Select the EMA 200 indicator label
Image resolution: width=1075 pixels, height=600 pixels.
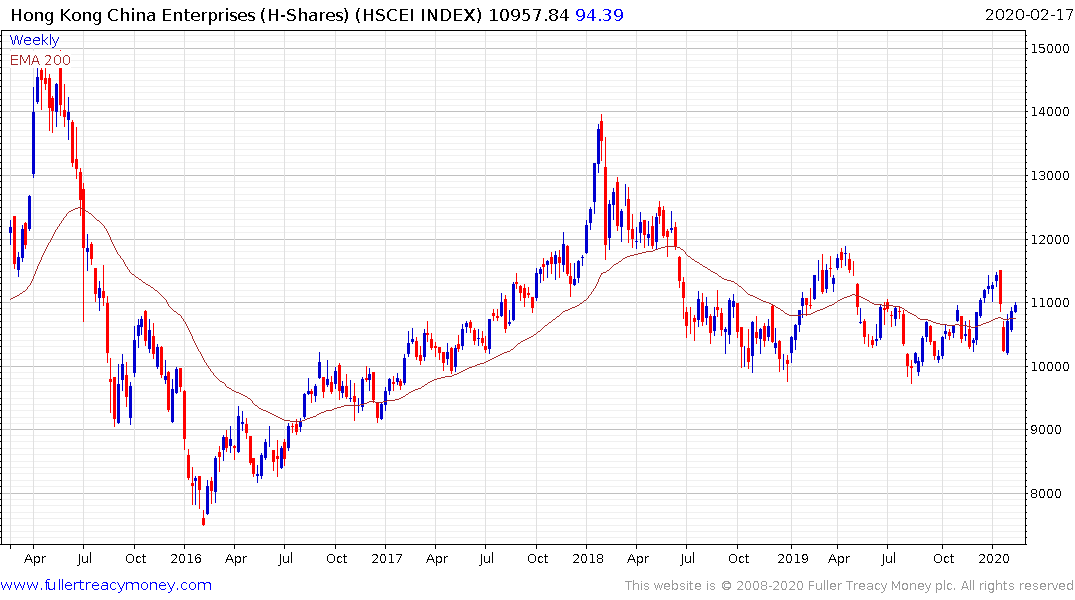[x=40, y=60]
